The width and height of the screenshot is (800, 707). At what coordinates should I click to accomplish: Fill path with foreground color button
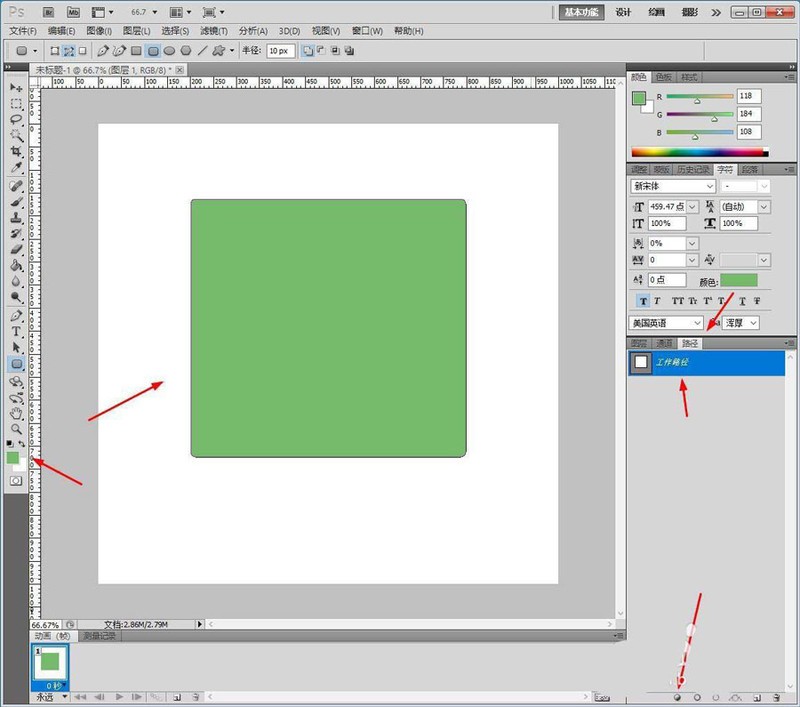click(x=678, y=697)
